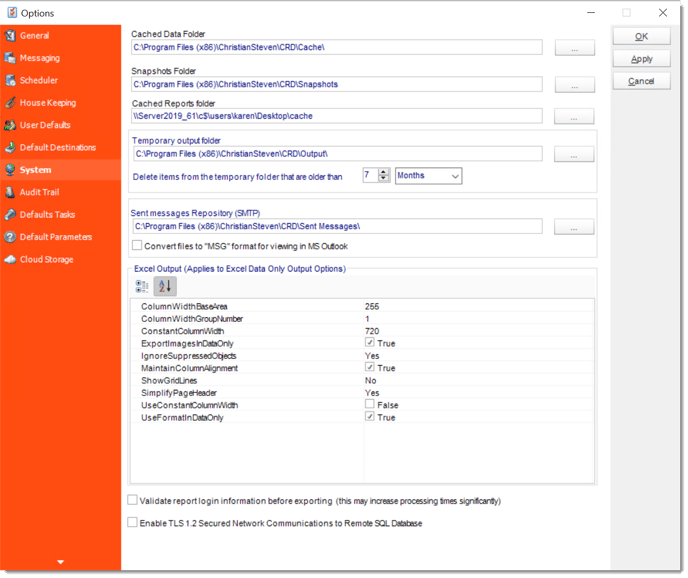Click the Sent Messages repository path field
The width and height of the screenshot is (688, 578).
pyautogui.click(x=337, y=226)
